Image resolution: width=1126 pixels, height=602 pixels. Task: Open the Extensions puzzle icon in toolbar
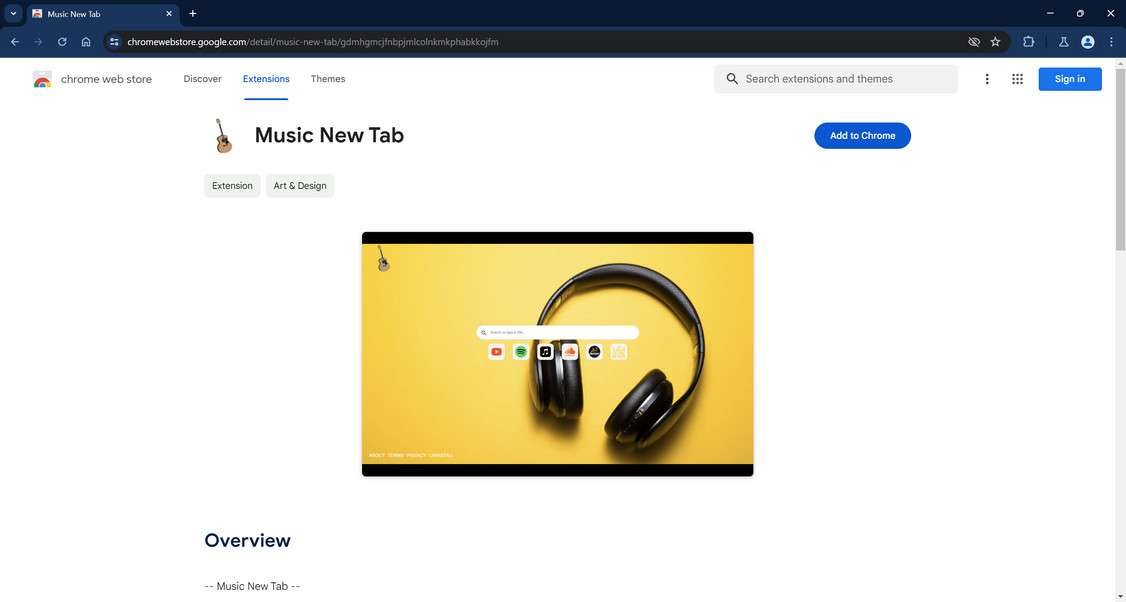1028,42
